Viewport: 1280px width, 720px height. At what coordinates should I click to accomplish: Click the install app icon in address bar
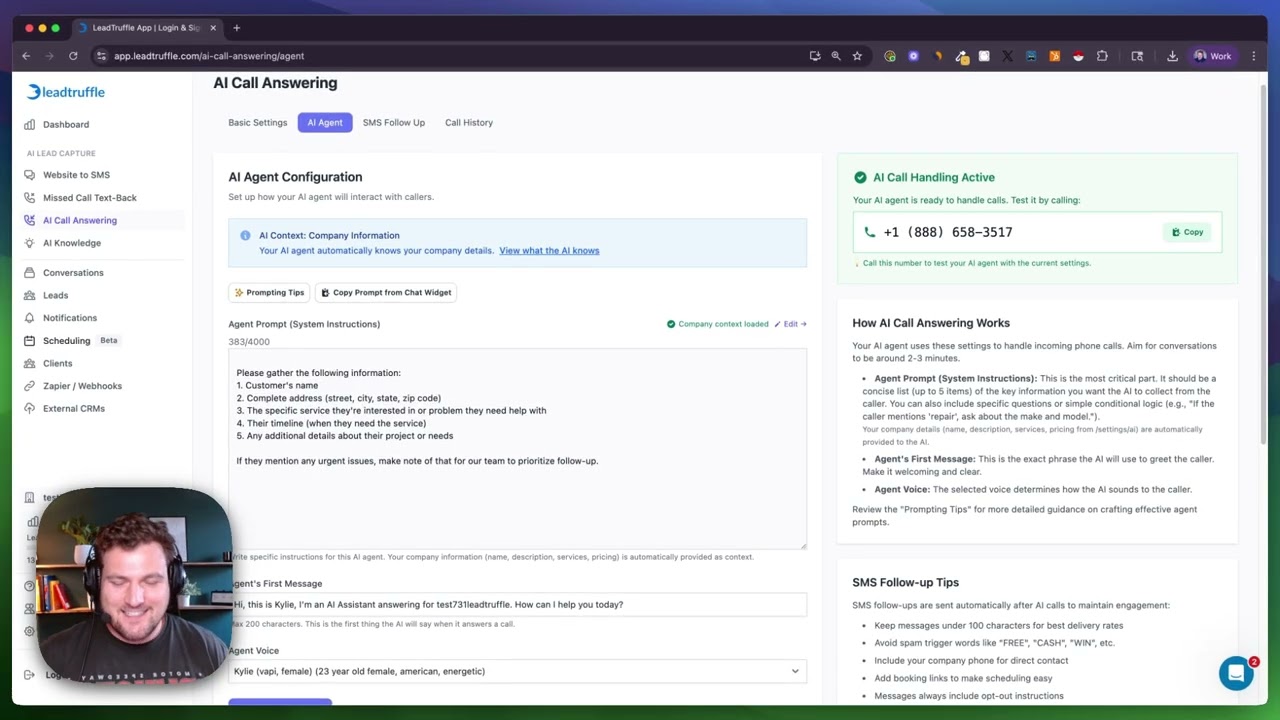815,56
